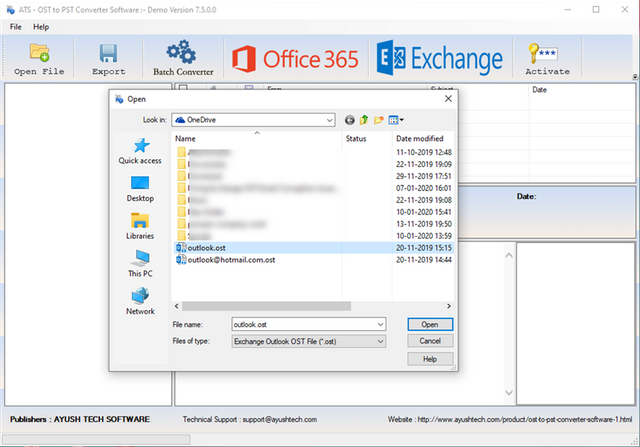Viewport: 640px width, 447px height.
Task: Open Libraries in the places bar
Action: (140, 226)
